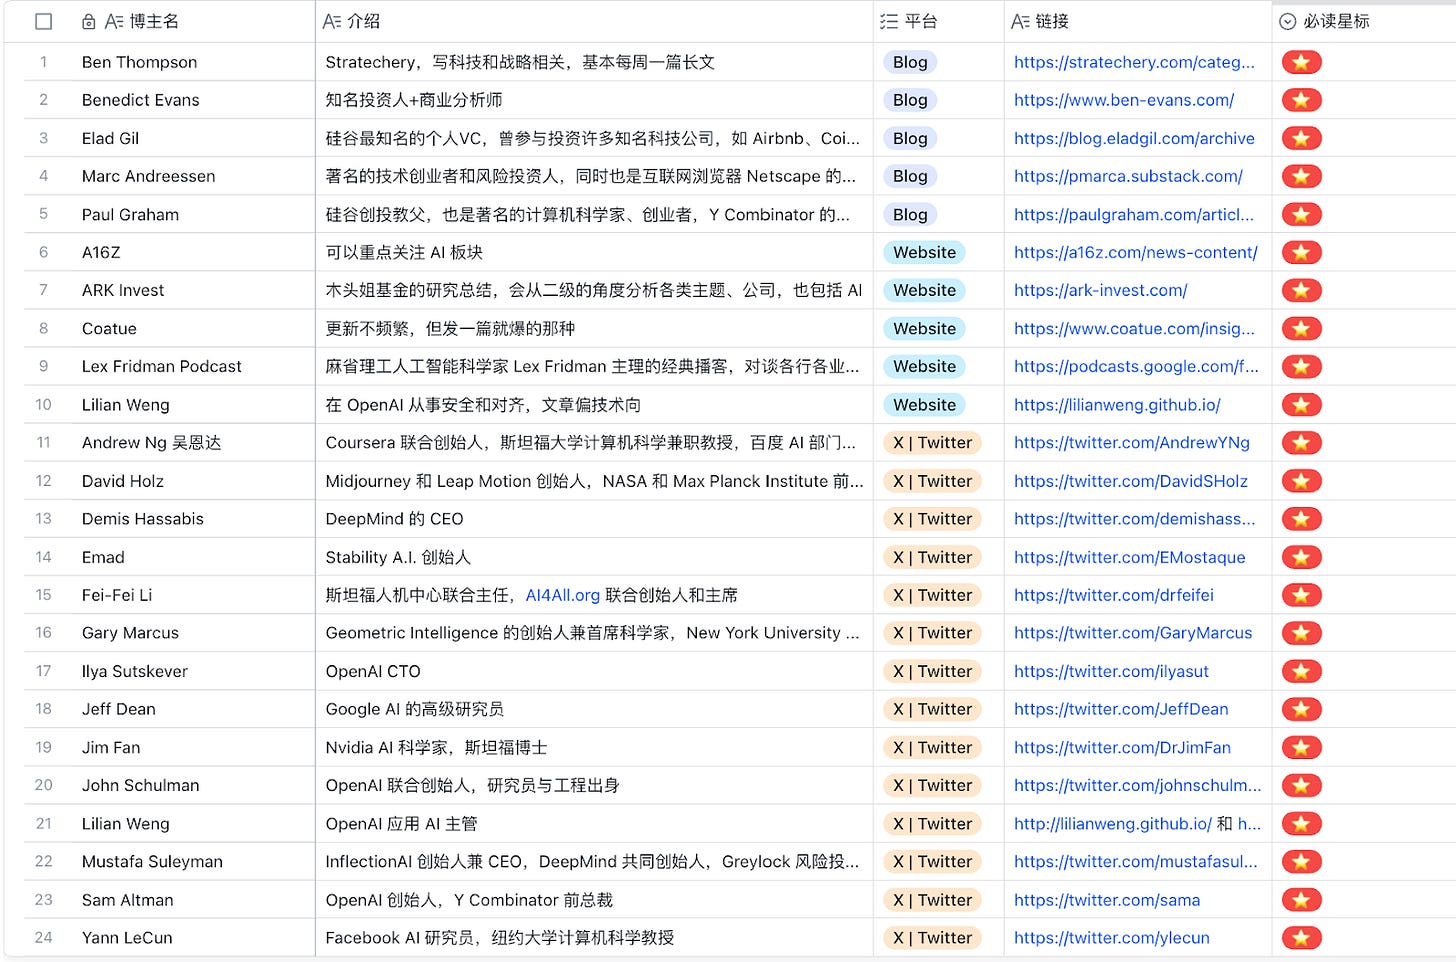Select the Ben Thompson name cell
The height and width of the screenshot is (962, 1456).
pyautogui.click(x=192, y=62)
